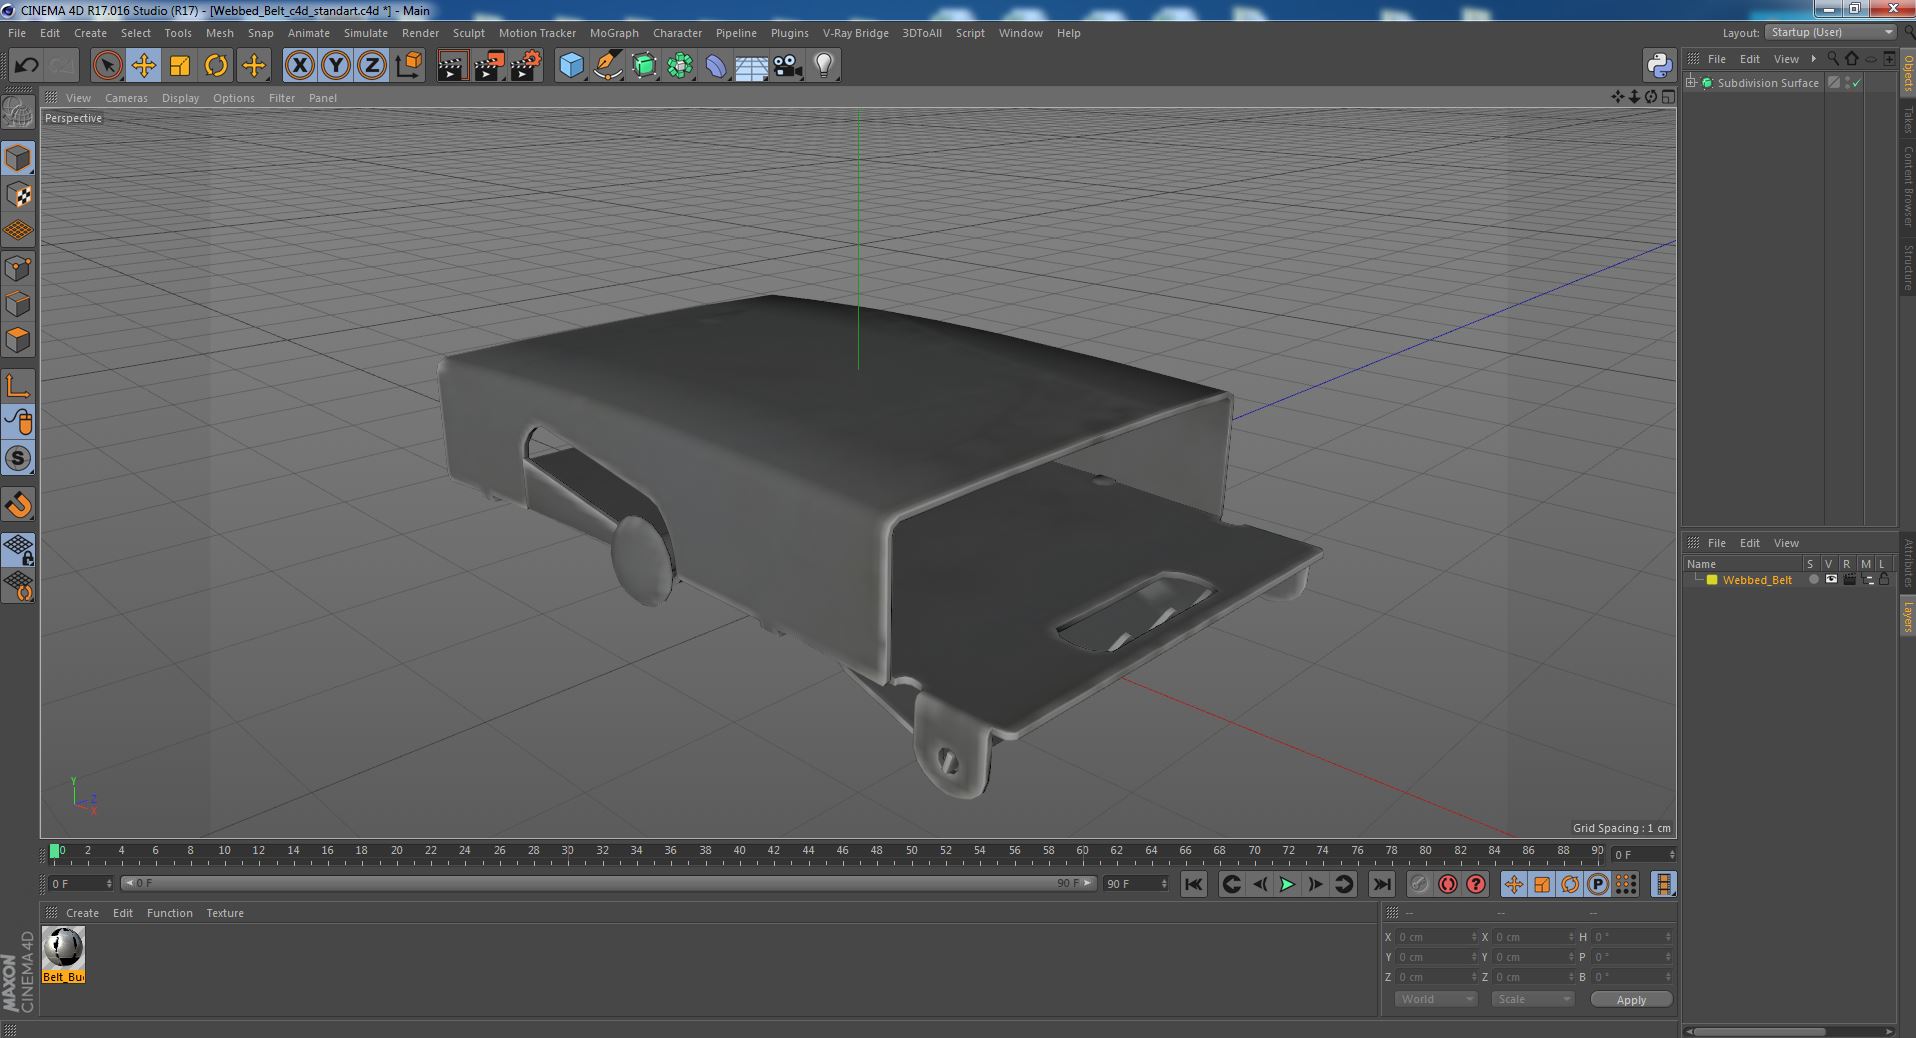The width and height of the screenshot is (1916, 1038).
Task: Open the Scale mode dropdown
Action: (x=1532, y=999)
